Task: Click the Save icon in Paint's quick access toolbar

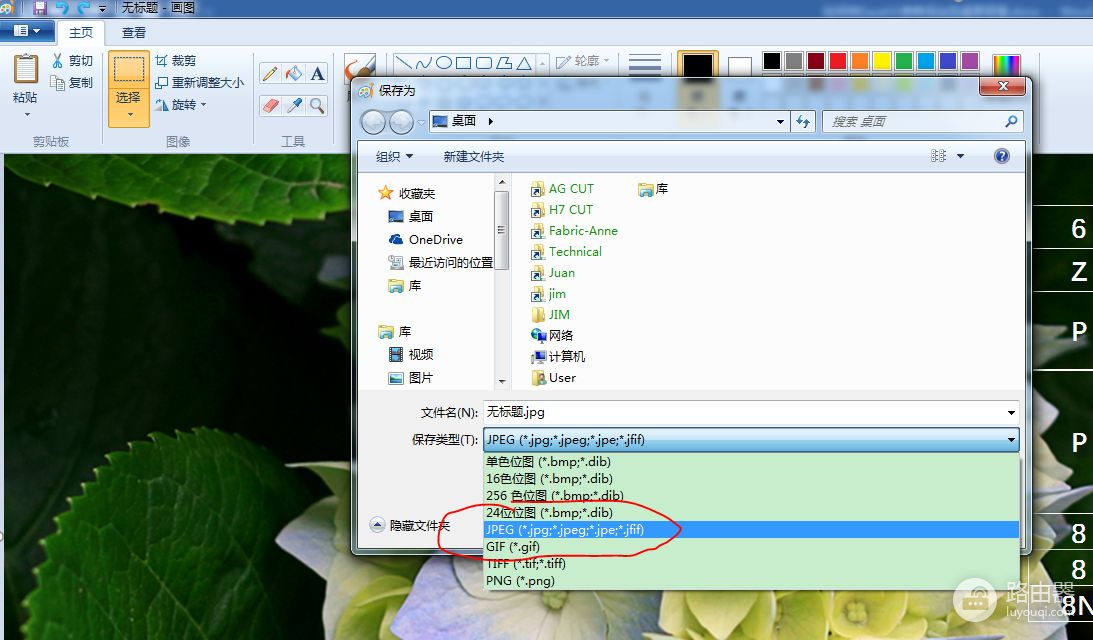Action: coord(40,8)
